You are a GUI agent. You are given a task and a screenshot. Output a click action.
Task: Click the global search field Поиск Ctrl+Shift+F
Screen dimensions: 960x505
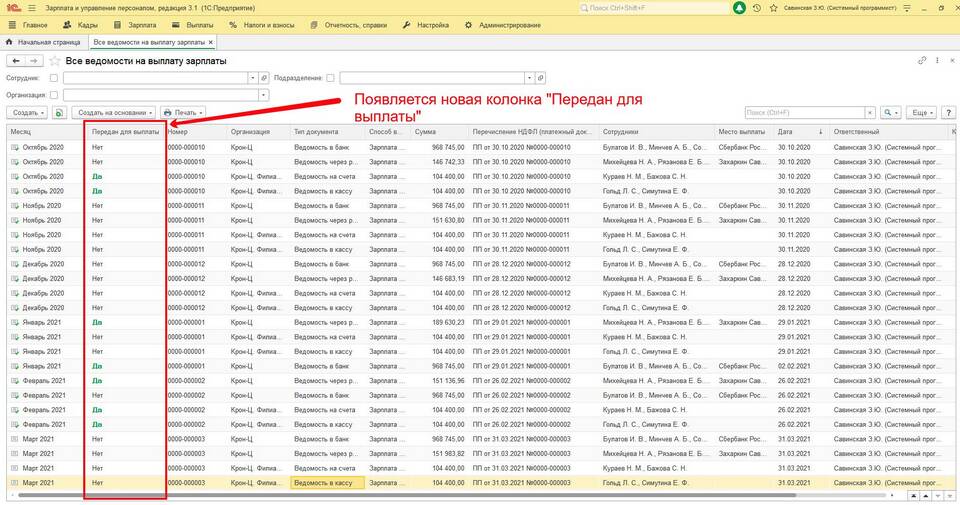pos(653,8)
